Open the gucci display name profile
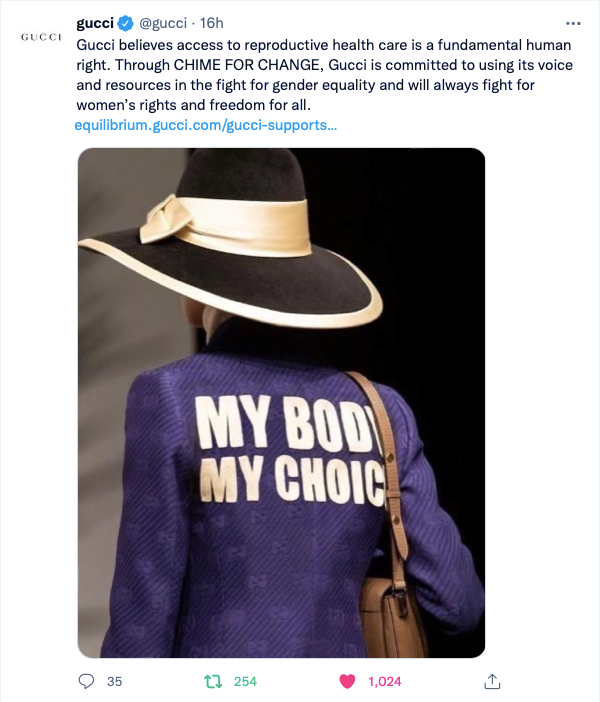This screenshot has width=600, height=702. (x=95, y=23)
